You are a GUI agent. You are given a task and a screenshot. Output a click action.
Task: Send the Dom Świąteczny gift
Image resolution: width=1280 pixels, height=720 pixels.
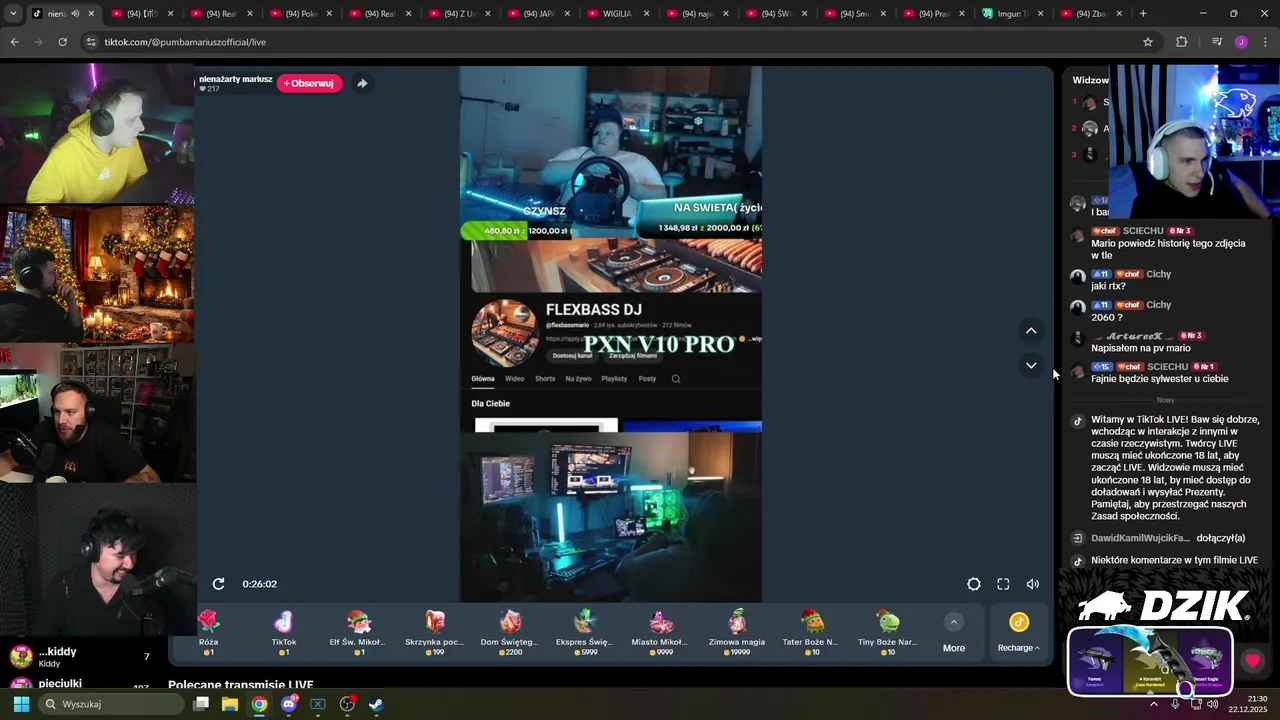click(x=510, y=632)
